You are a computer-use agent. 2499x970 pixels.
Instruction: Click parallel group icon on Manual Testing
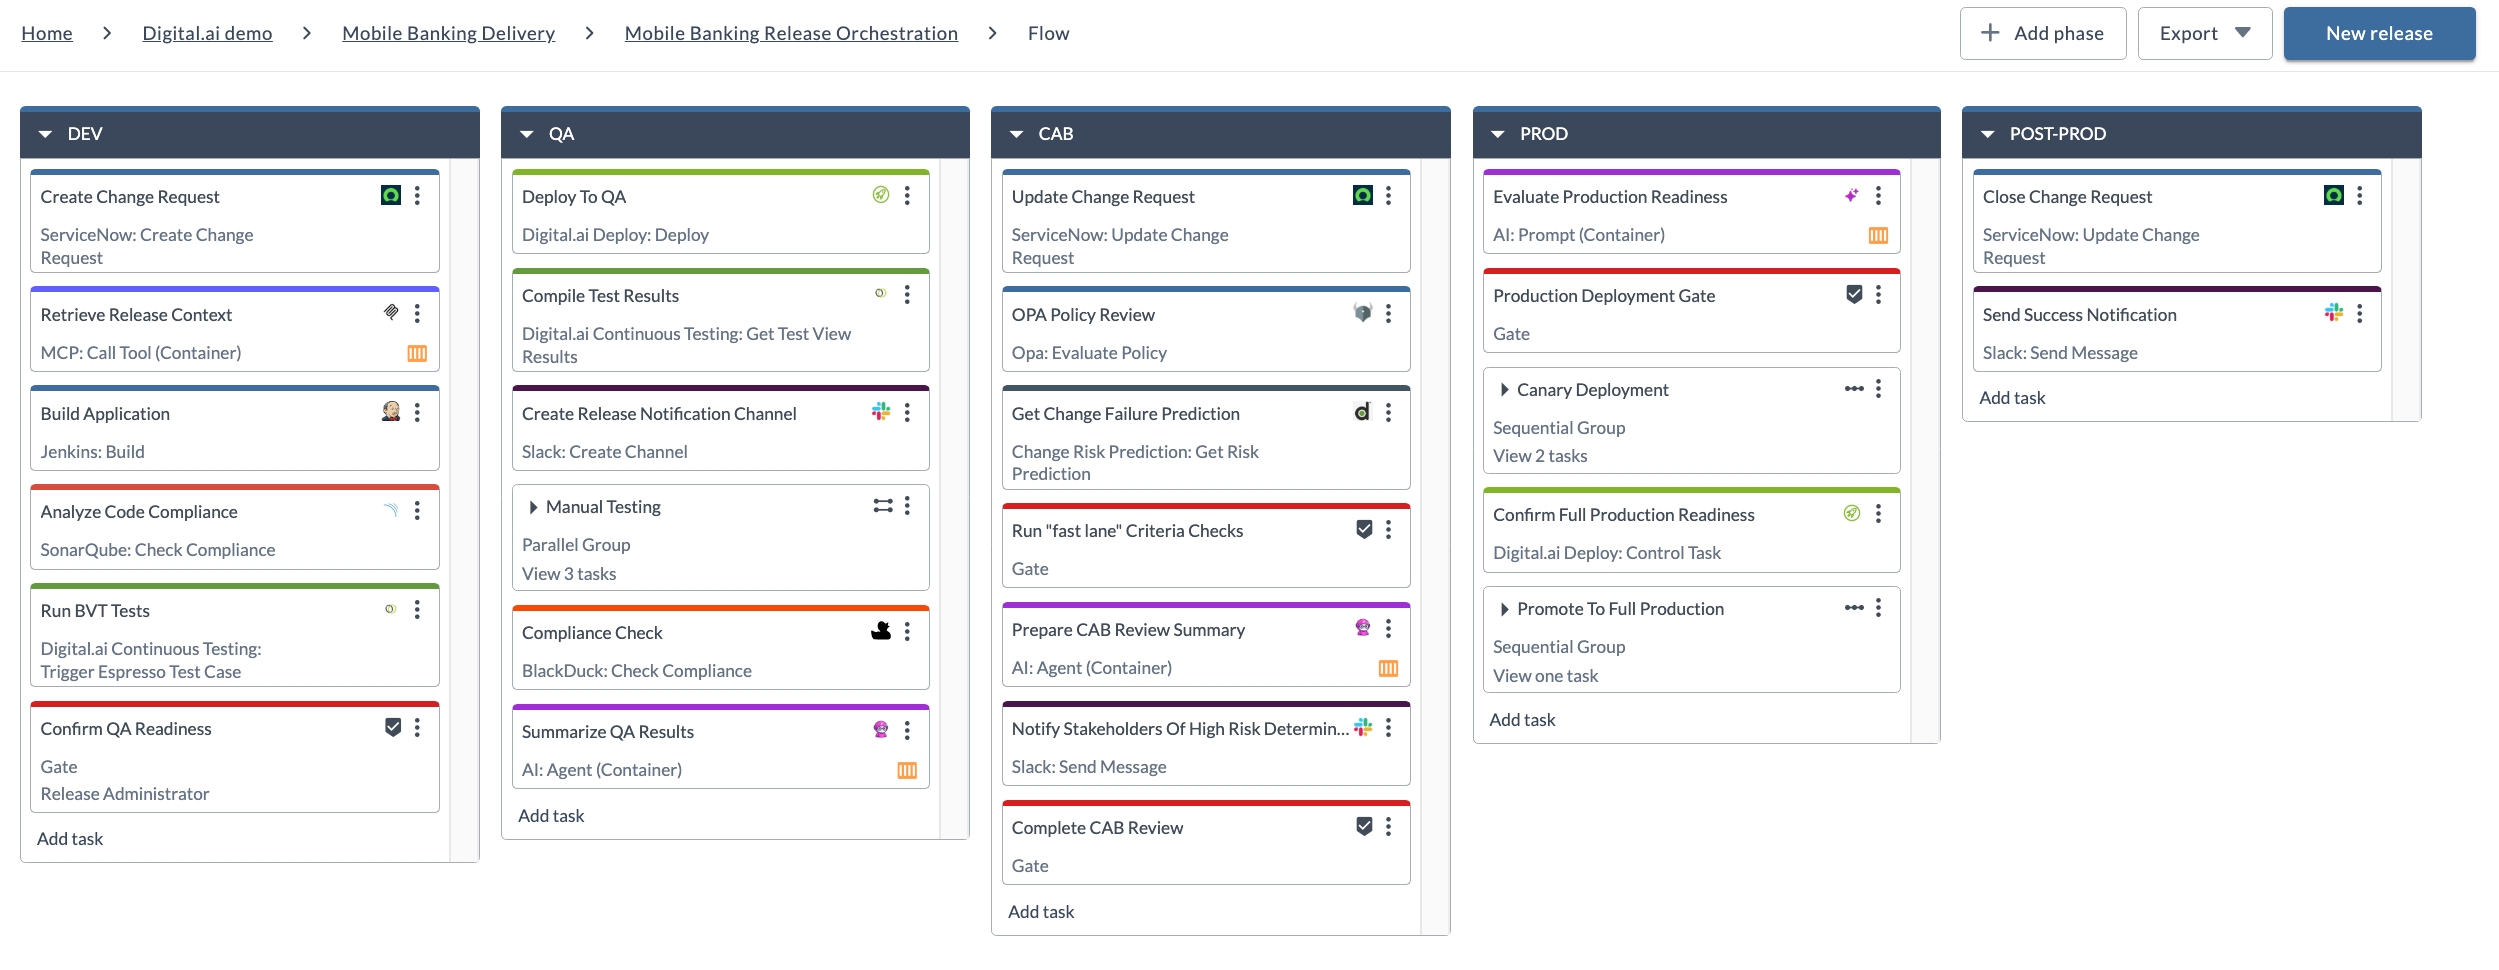point(883,506)
